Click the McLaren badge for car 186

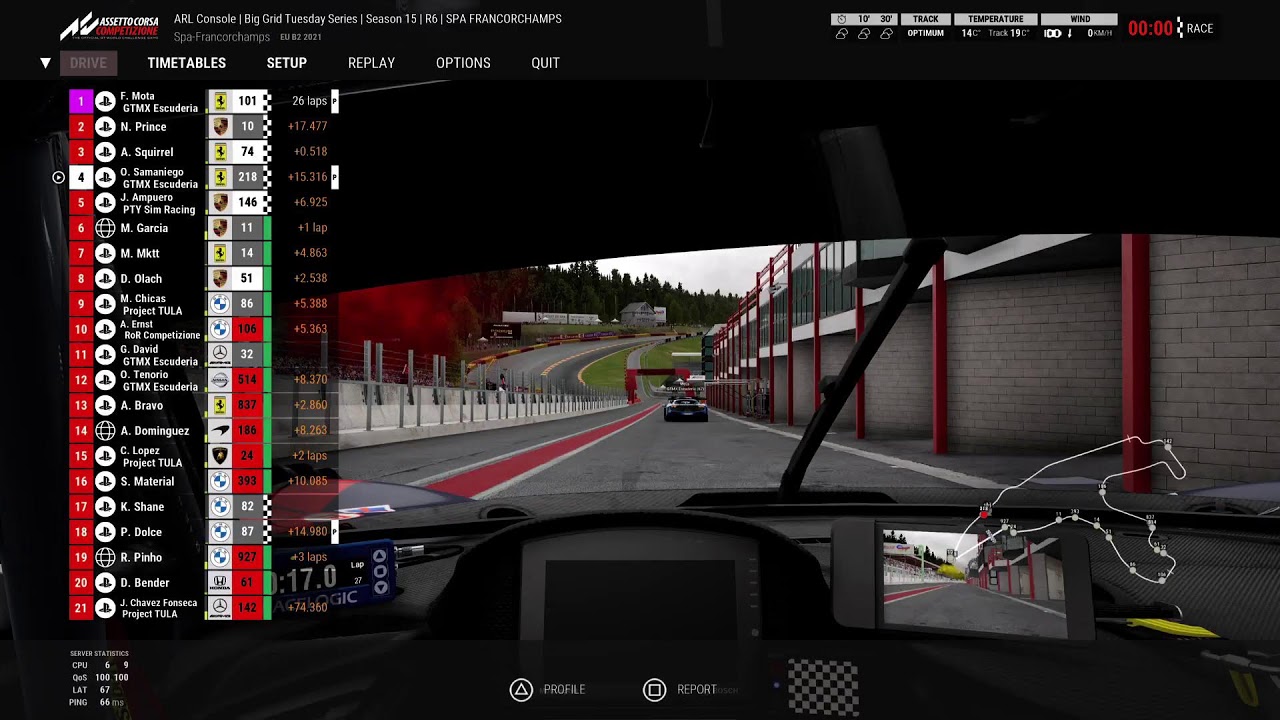tap(220, 431)
